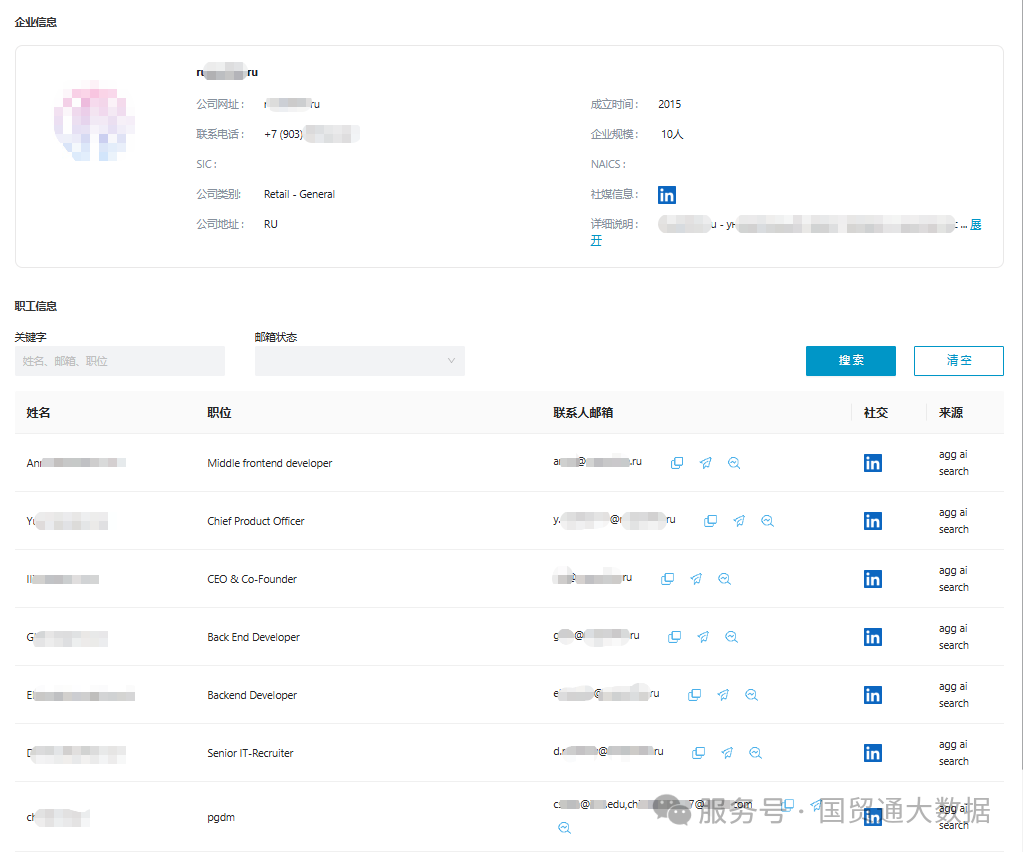Viewport: 1023px width, 852px height.
Task: Open the 邮箱状态 dropdown
Action: 360,361
